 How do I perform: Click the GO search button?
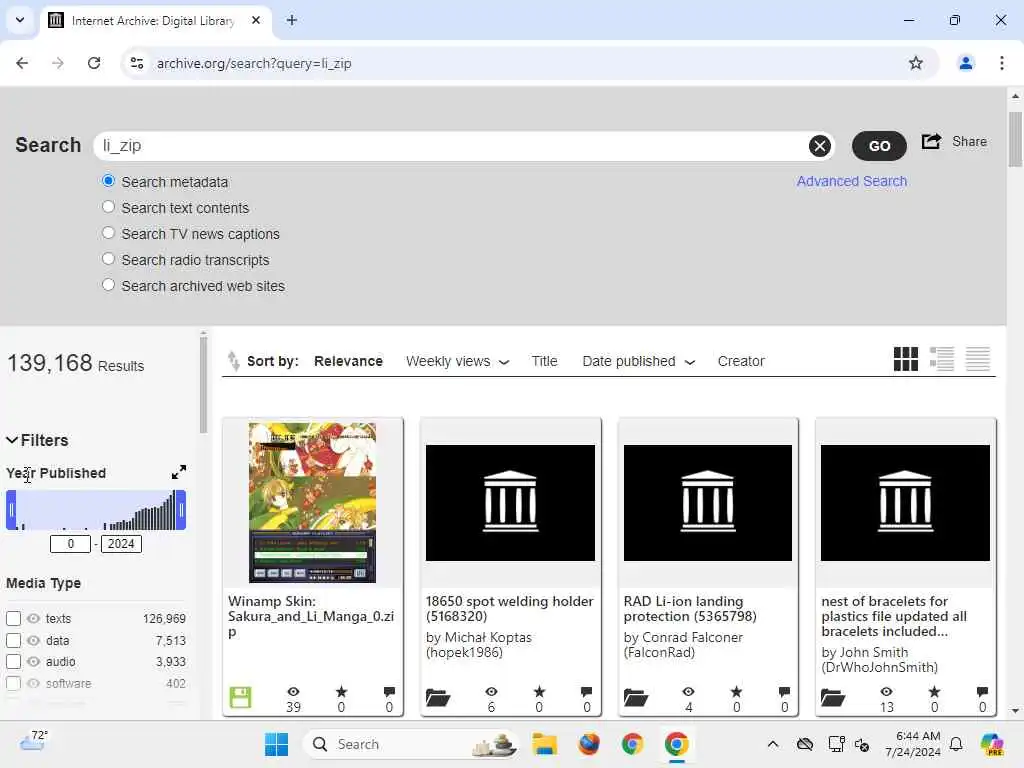click(879, 146)
